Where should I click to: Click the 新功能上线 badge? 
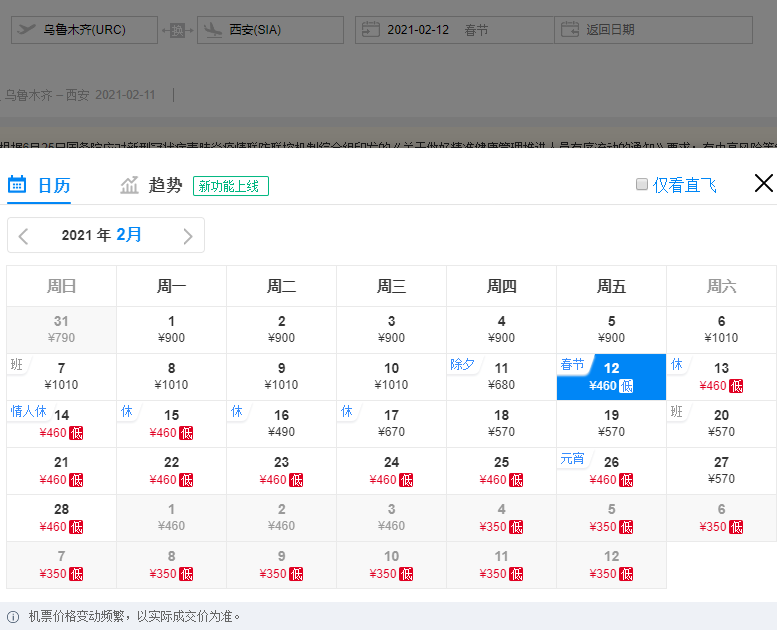[x=231, y=186]
